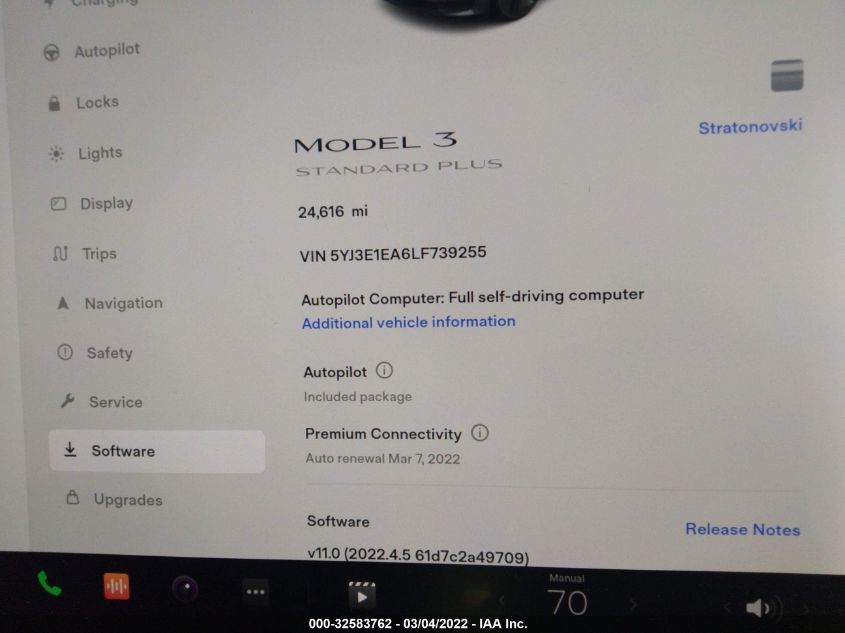Open the orange audio waveform app
This screenshot has height=633, width=845.
(116, 586)
